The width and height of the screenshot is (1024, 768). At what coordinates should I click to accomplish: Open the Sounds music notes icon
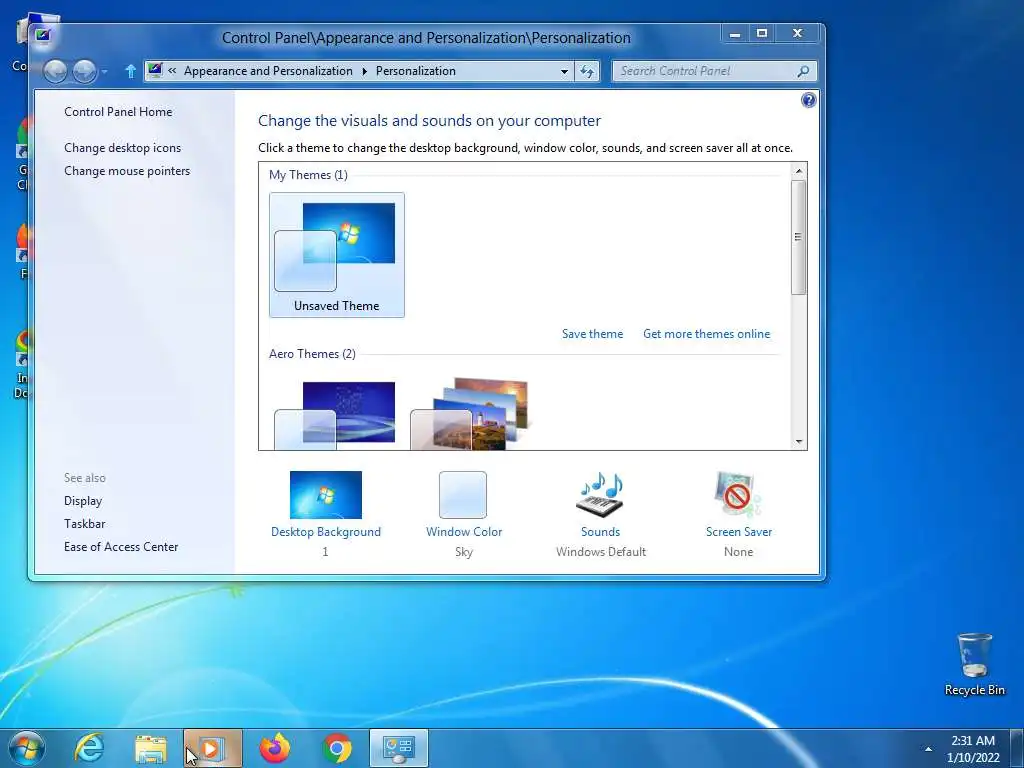pos(600,495)
